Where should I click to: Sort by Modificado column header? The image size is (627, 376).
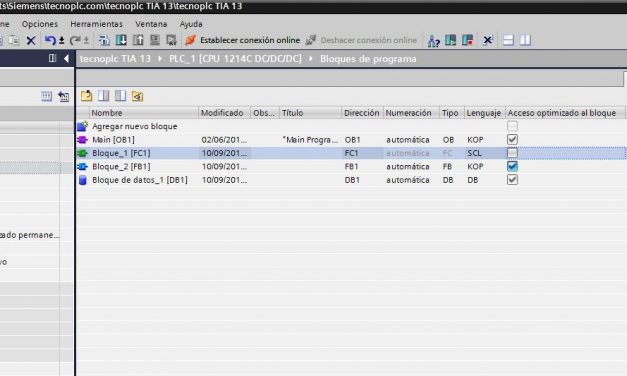pyautogui.click(x=224, y=113)
